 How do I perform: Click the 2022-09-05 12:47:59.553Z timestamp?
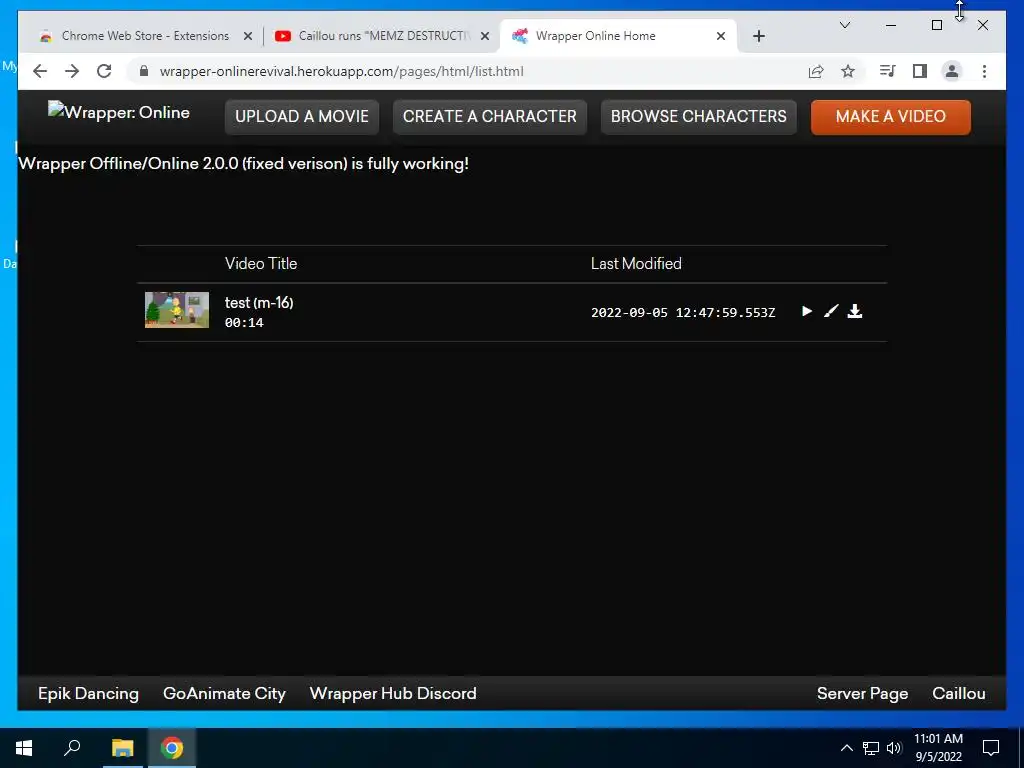click(683, 313)
